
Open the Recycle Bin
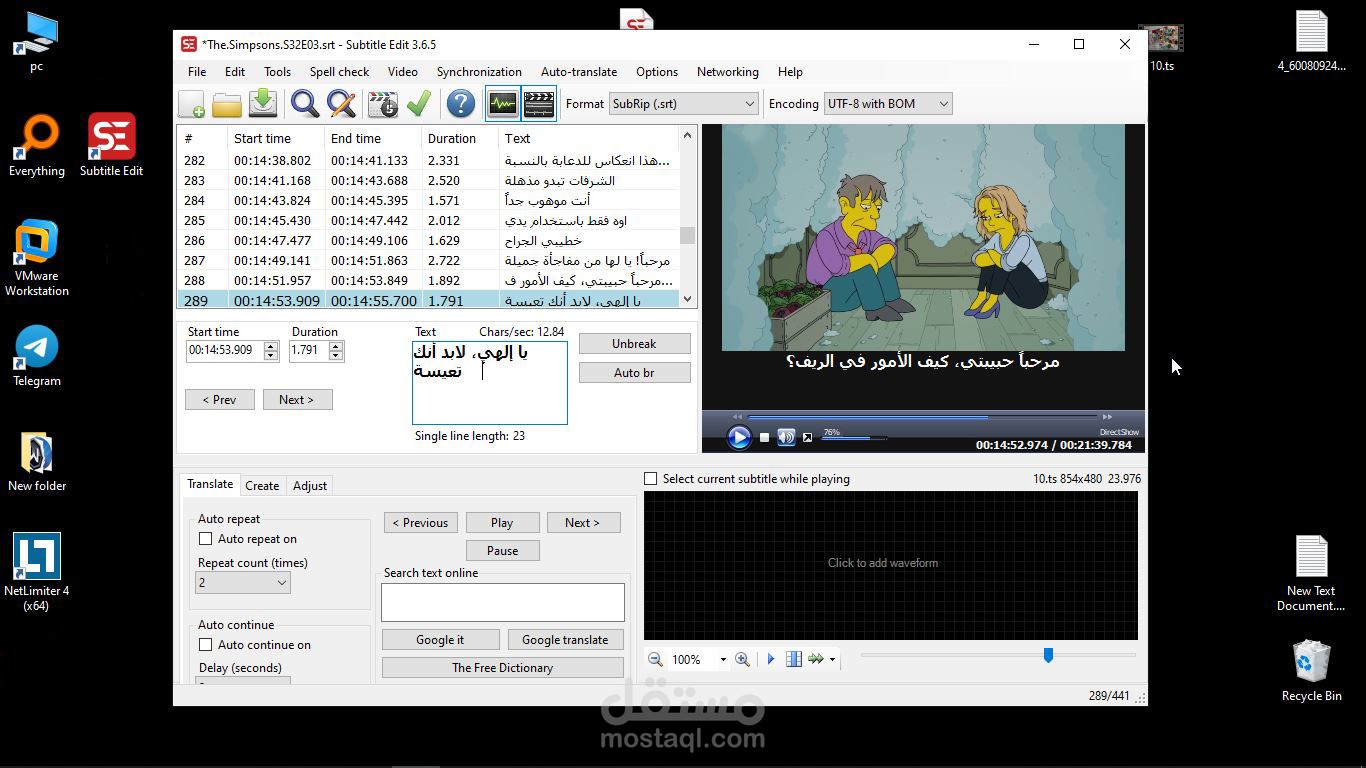(1311, 670)
